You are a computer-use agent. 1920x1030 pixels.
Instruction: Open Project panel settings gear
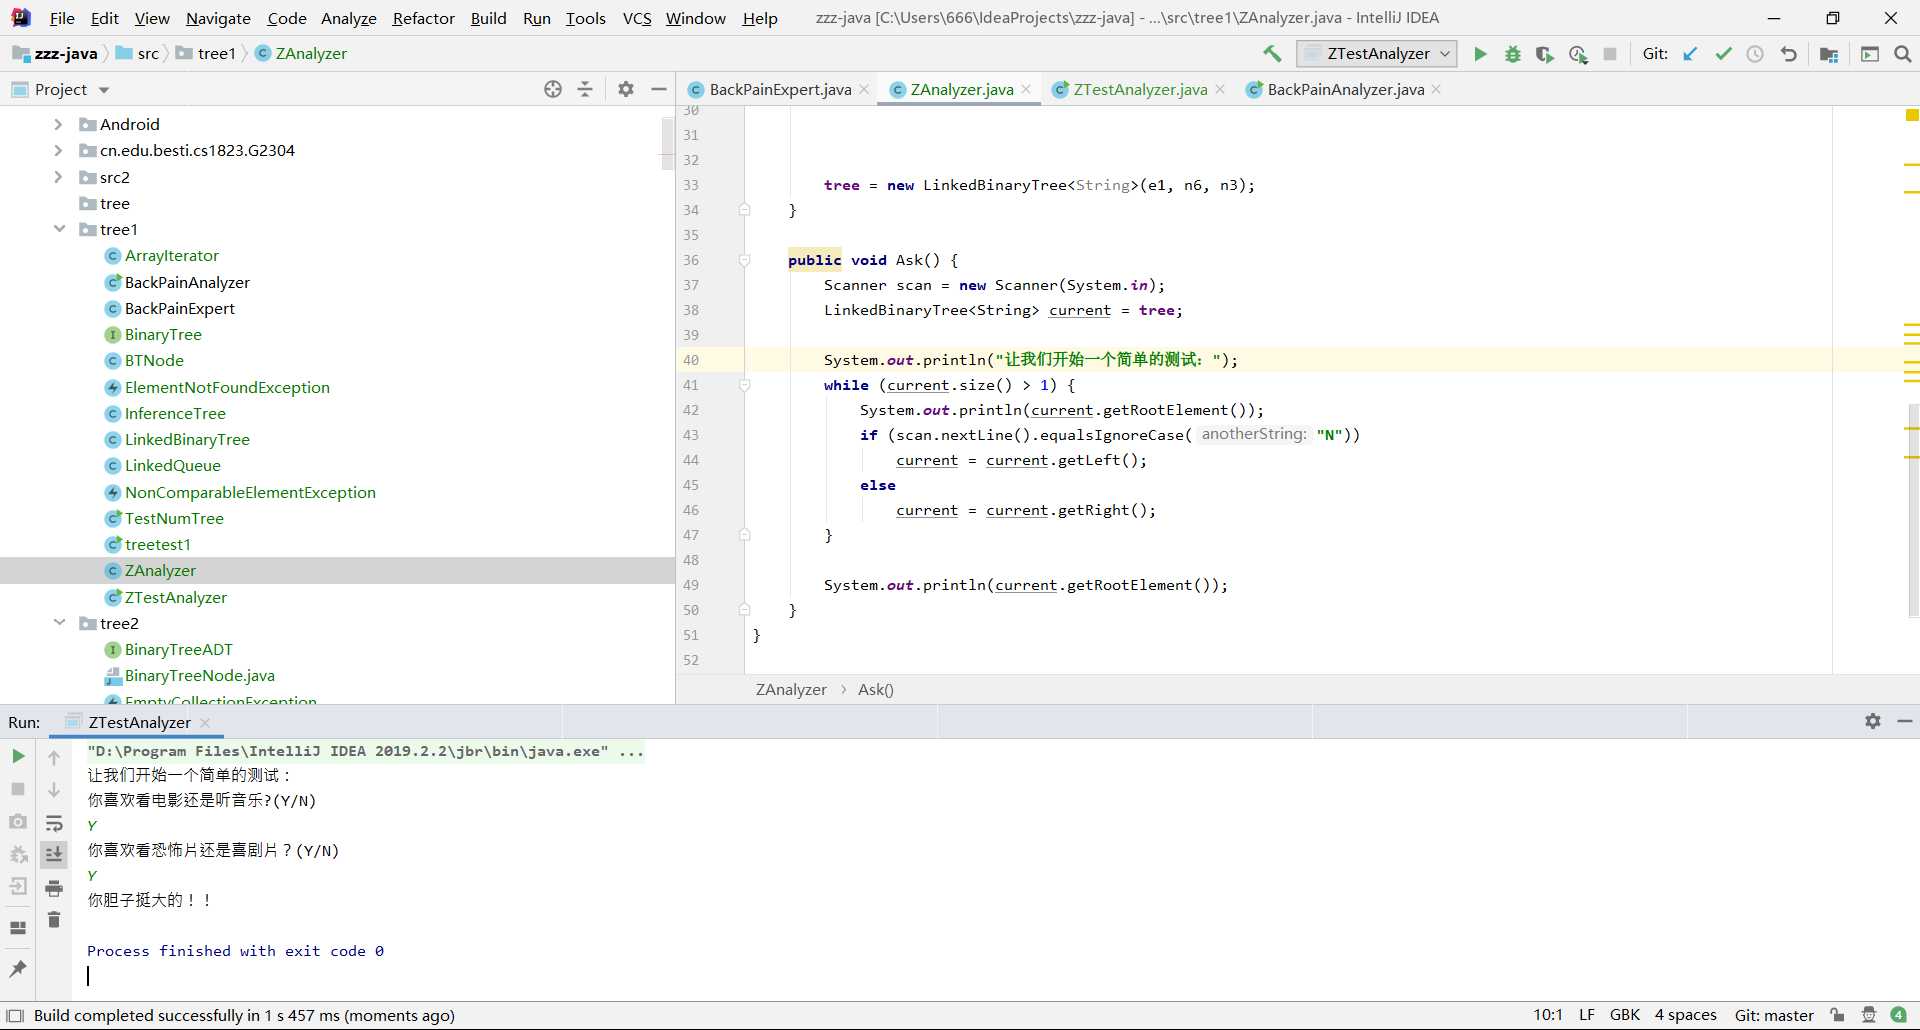626,89
